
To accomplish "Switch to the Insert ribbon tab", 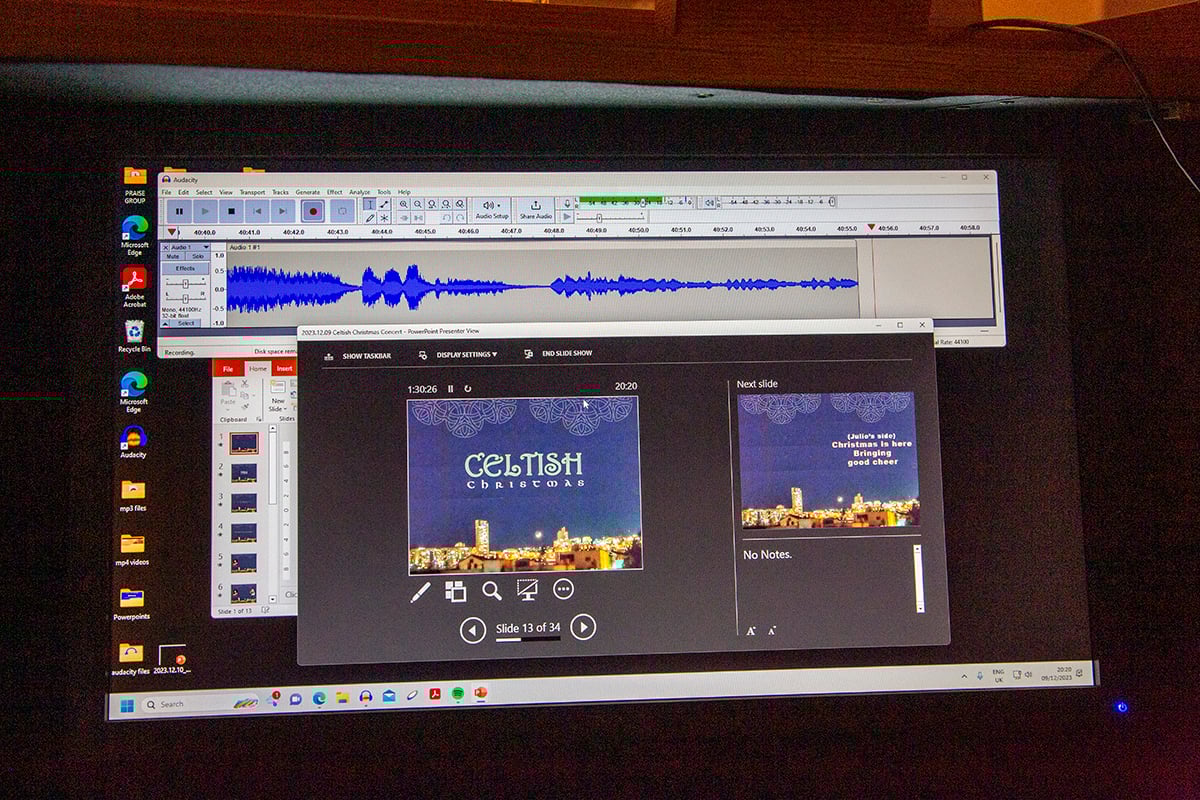I will click(x=285, y=368).
